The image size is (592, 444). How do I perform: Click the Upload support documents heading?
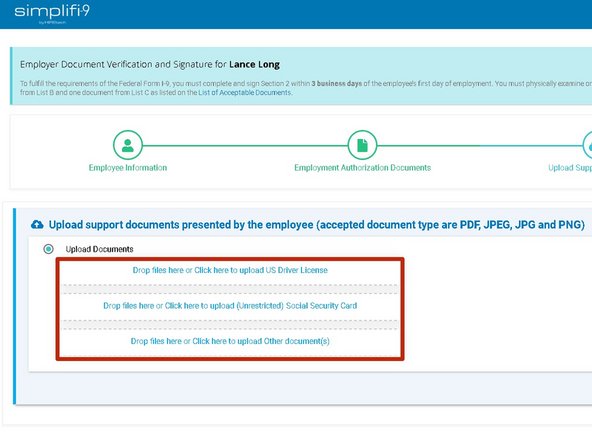316,225
